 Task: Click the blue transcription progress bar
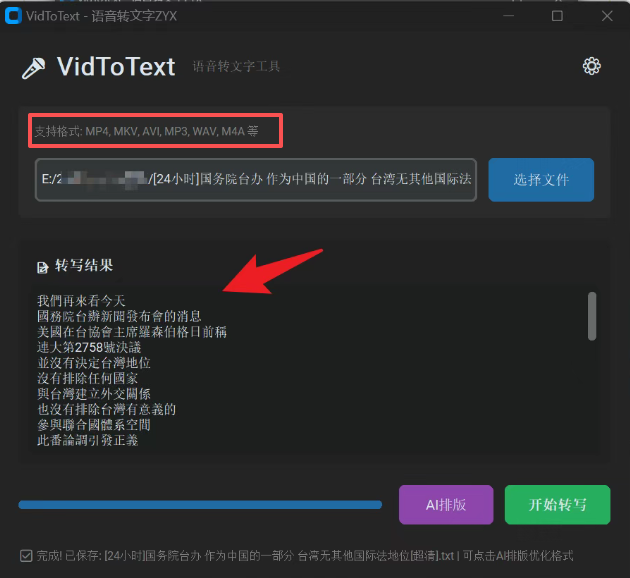tap(200, 505)
